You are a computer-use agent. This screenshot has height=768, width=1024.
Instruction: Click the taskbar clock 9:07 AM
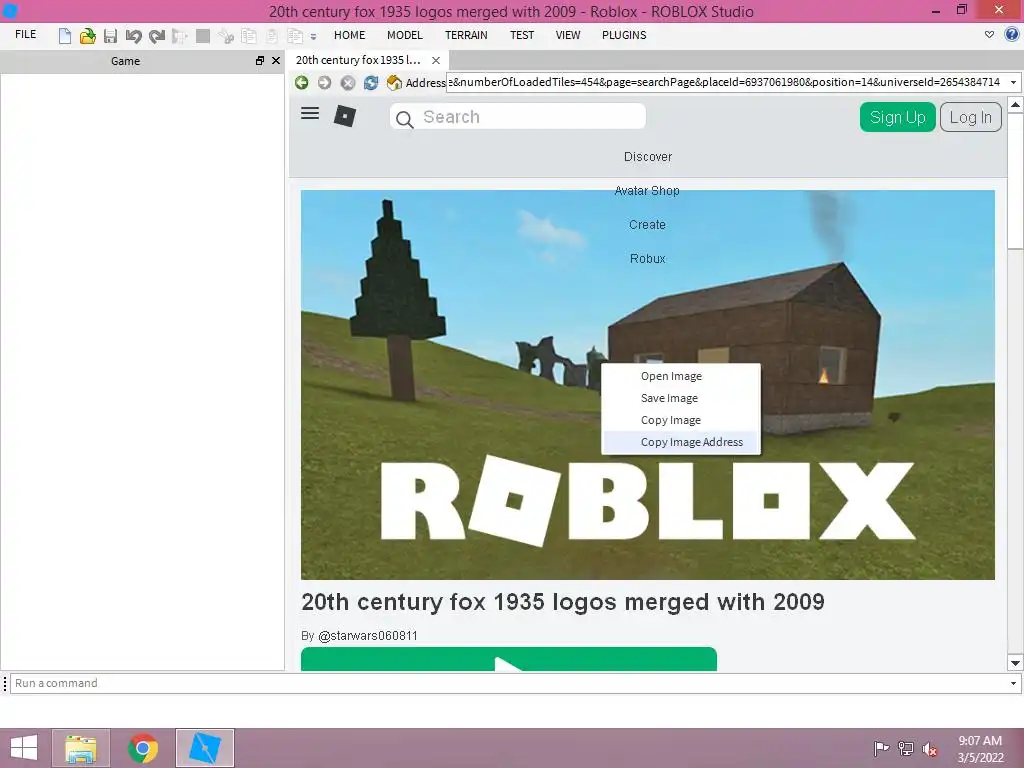coord(980,741)
